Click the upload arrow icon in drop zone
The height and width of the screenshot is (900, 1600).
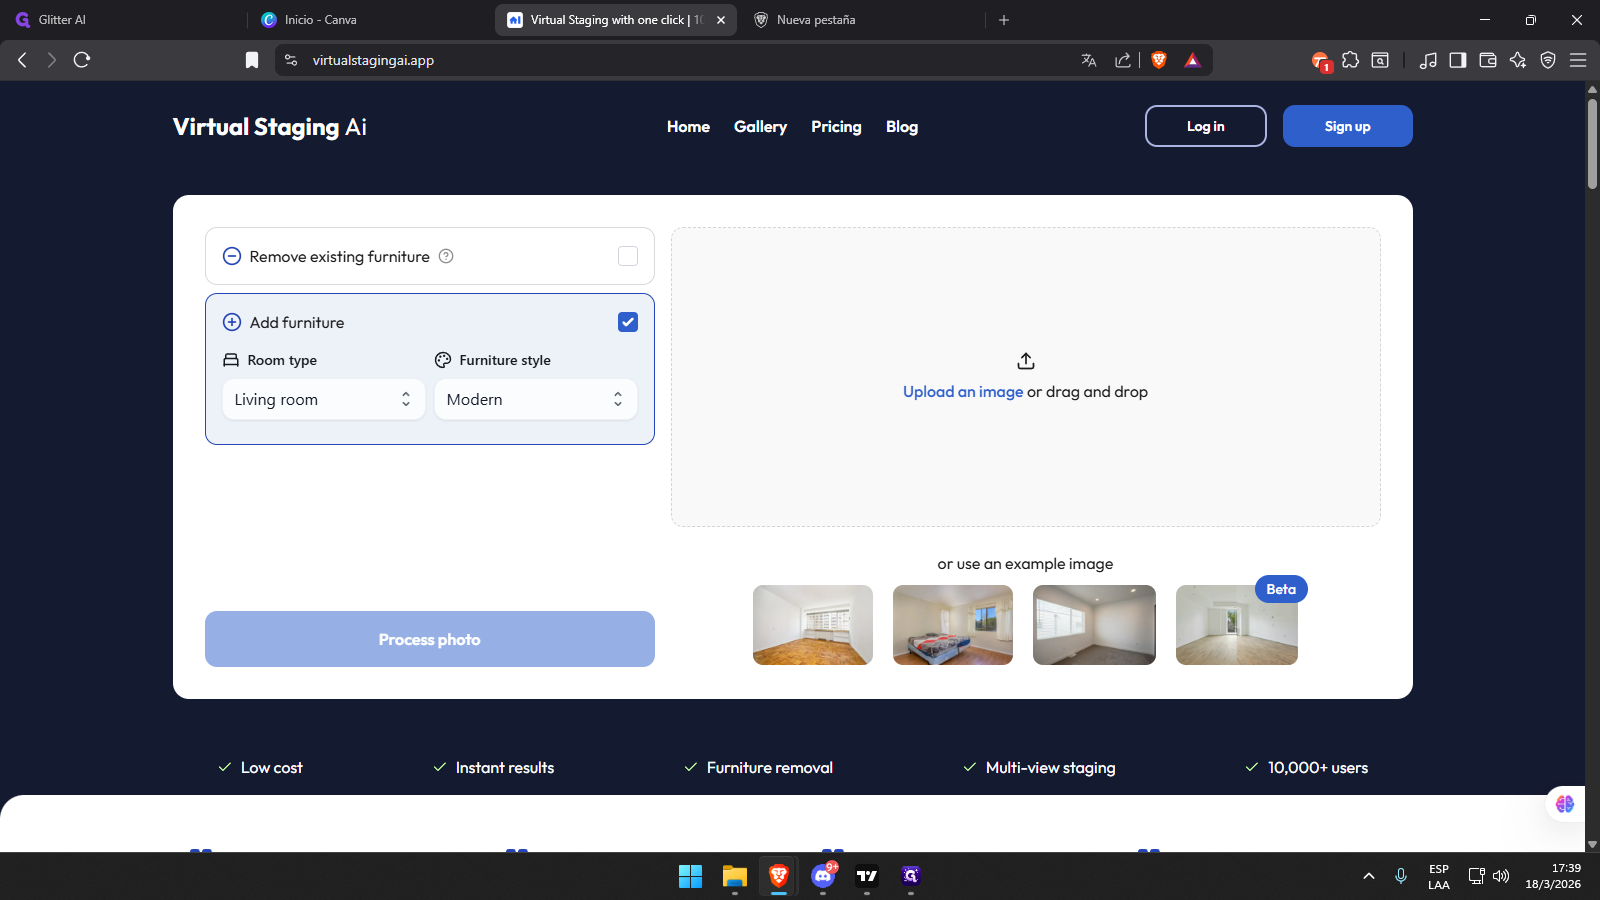[1025, 361]
